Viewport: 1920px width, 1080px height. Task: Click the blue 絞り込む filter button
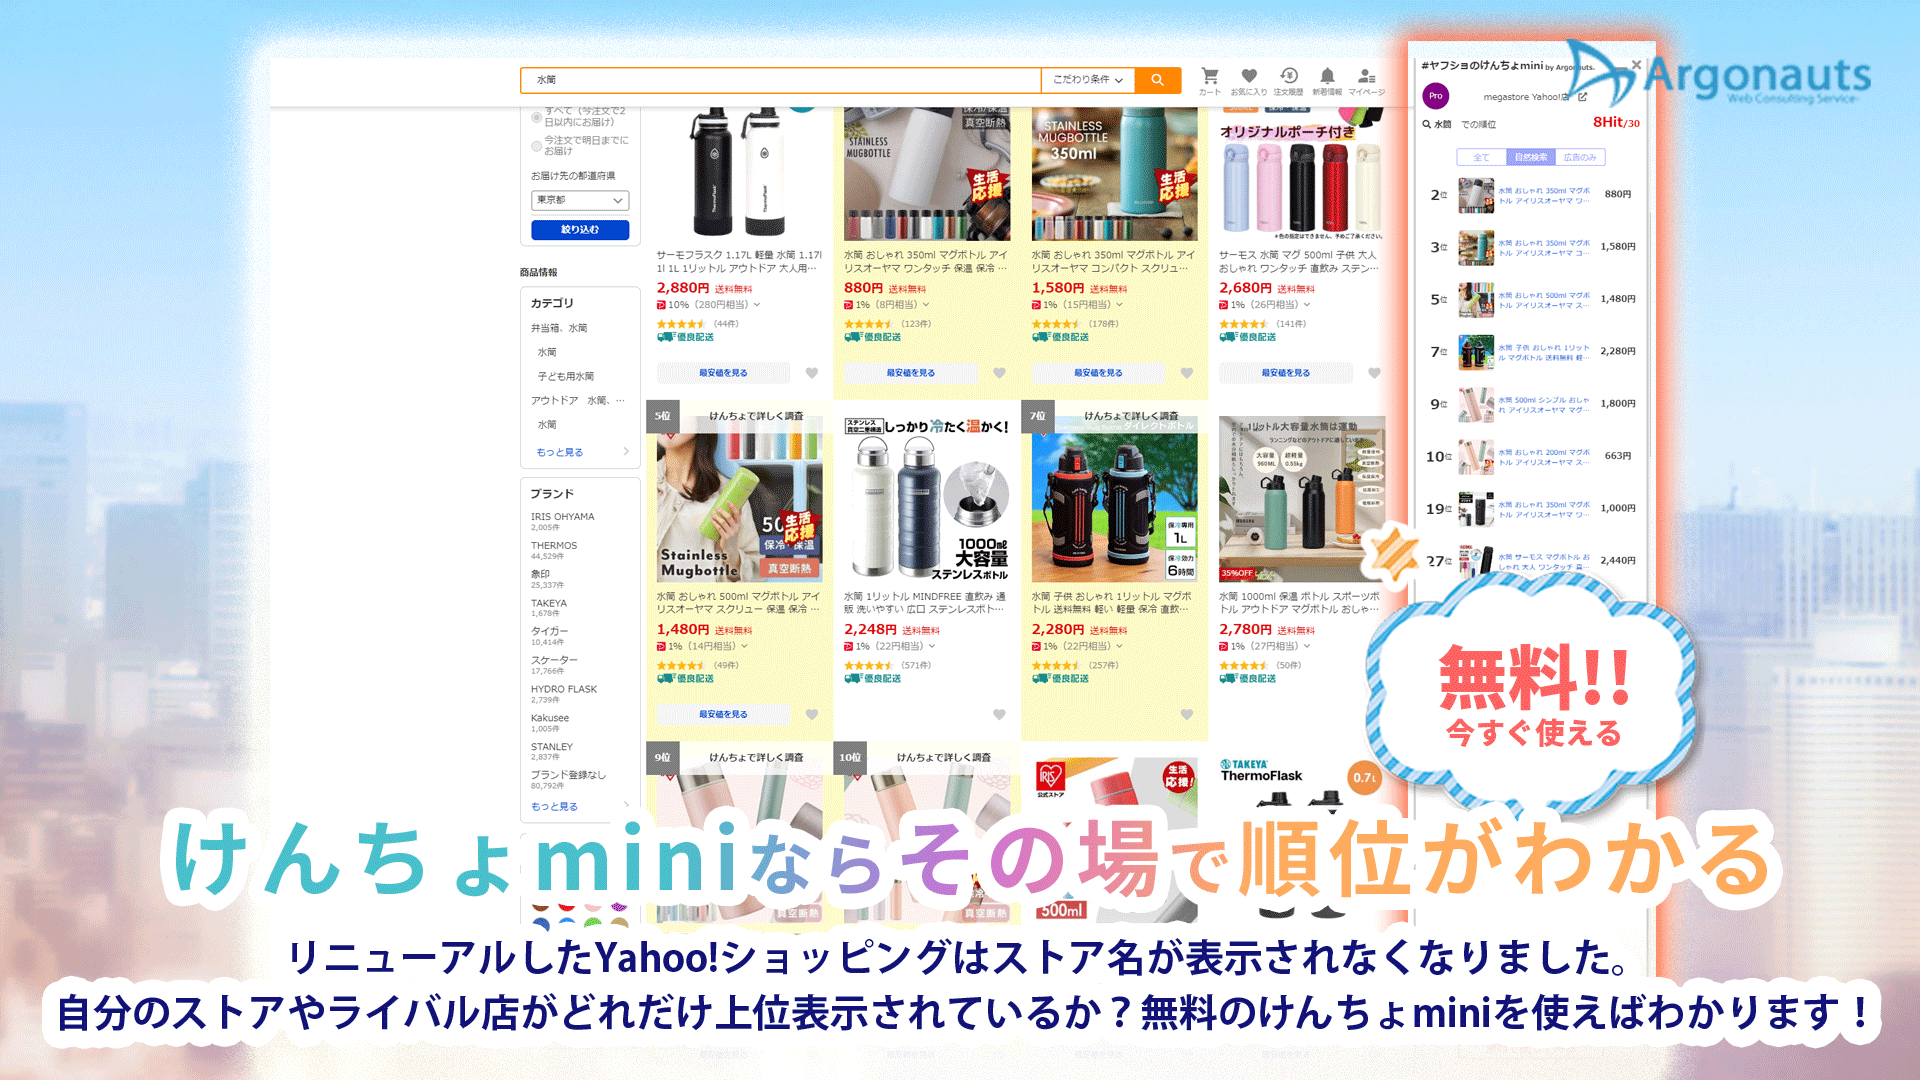tap(580, 230)
